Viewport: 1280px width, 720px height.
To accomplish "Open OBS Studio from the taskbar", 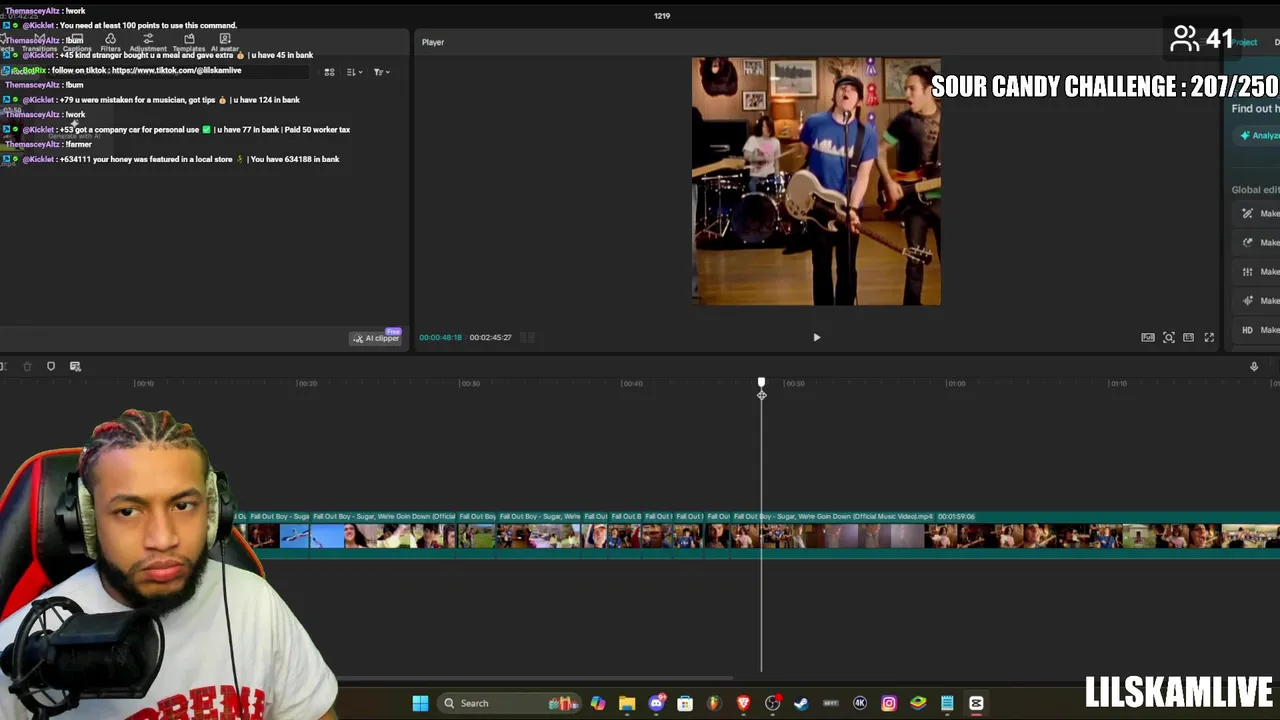I will [x=772, y=703].
